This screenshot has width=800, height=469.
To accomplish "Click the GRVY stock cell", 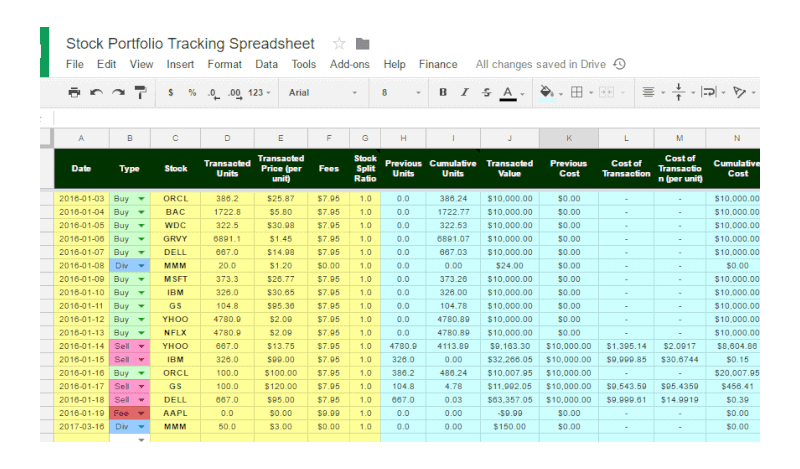I will pos(176,239).
